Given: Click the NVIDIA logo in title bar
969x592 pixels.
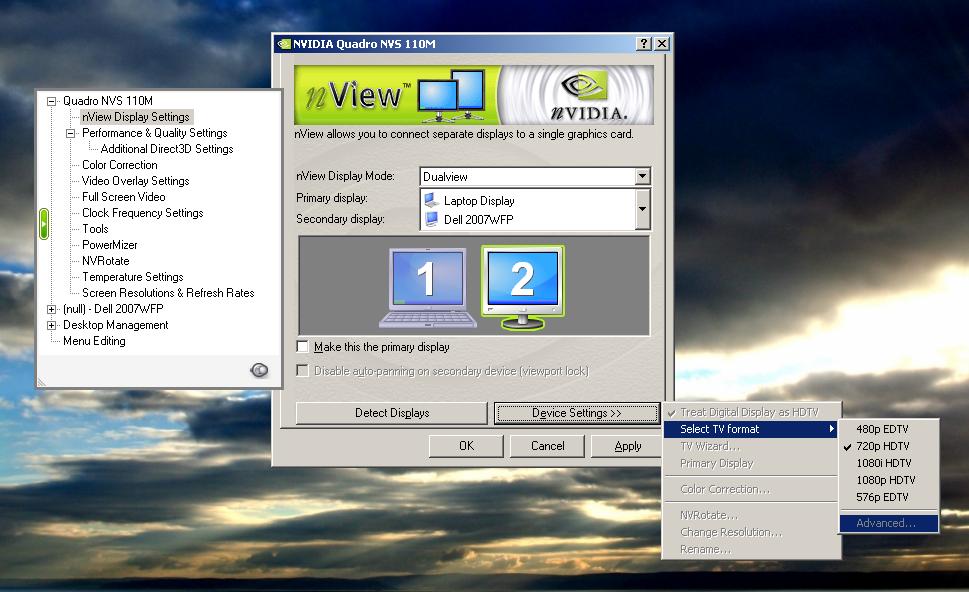Looking at the screenshot, I should pyautogui.click(x=284, y=44).
